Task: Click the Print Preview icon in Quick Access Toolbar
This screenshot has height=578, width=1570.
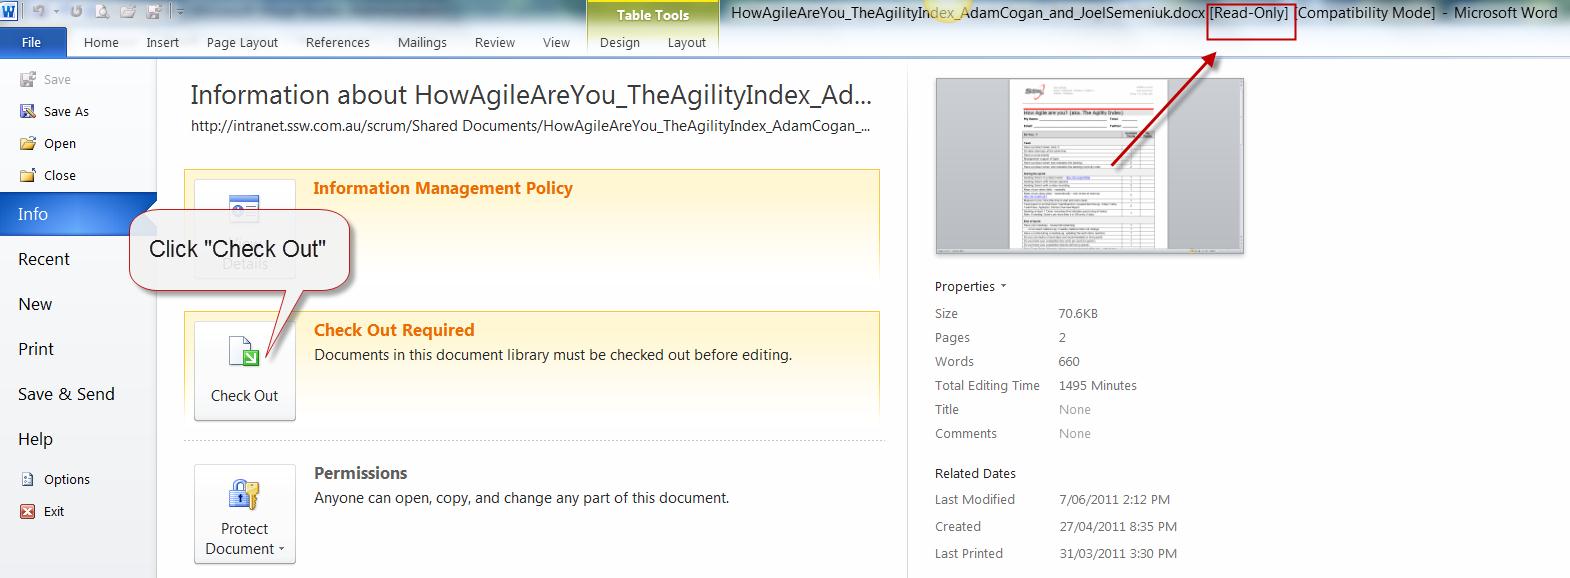Action: pyautogui.click(x=103, y=12)
